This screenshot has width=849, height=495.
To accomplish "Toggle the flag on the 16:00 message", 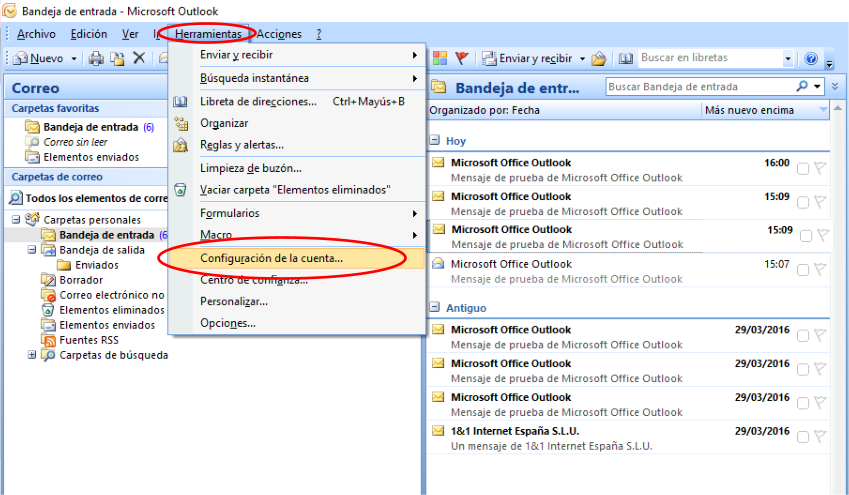I will tap(820, 169).
